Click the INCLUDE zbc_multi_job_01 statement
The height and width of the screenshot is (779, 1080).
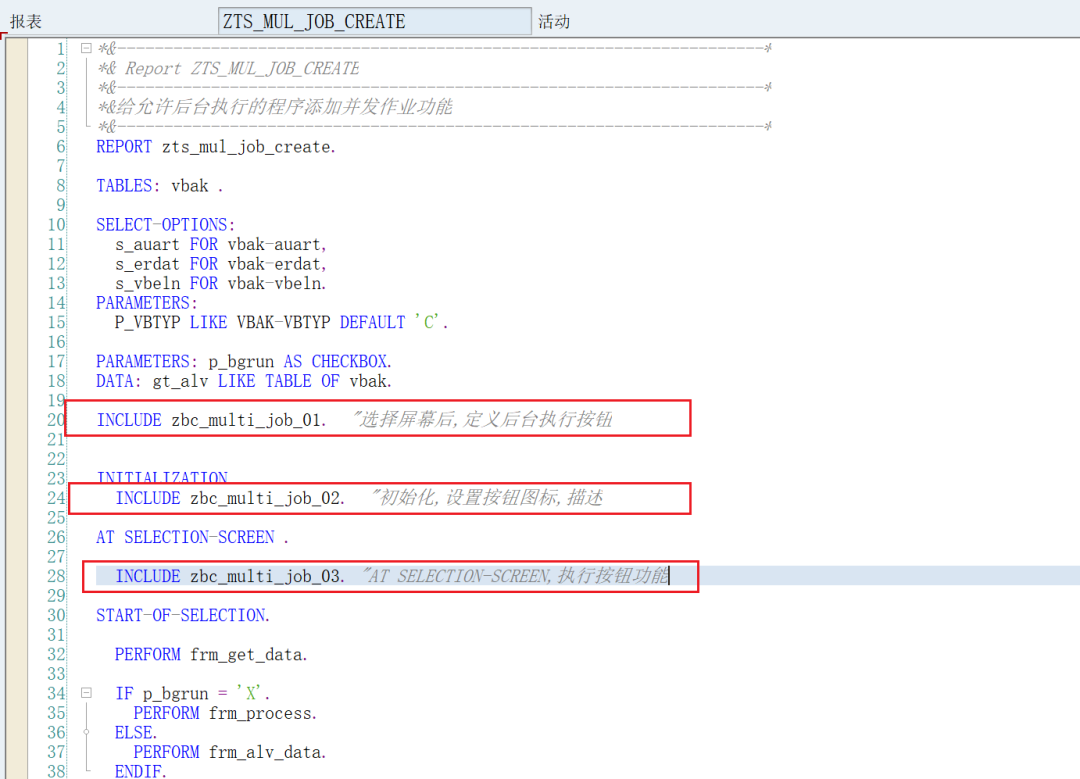pos(211,420)
